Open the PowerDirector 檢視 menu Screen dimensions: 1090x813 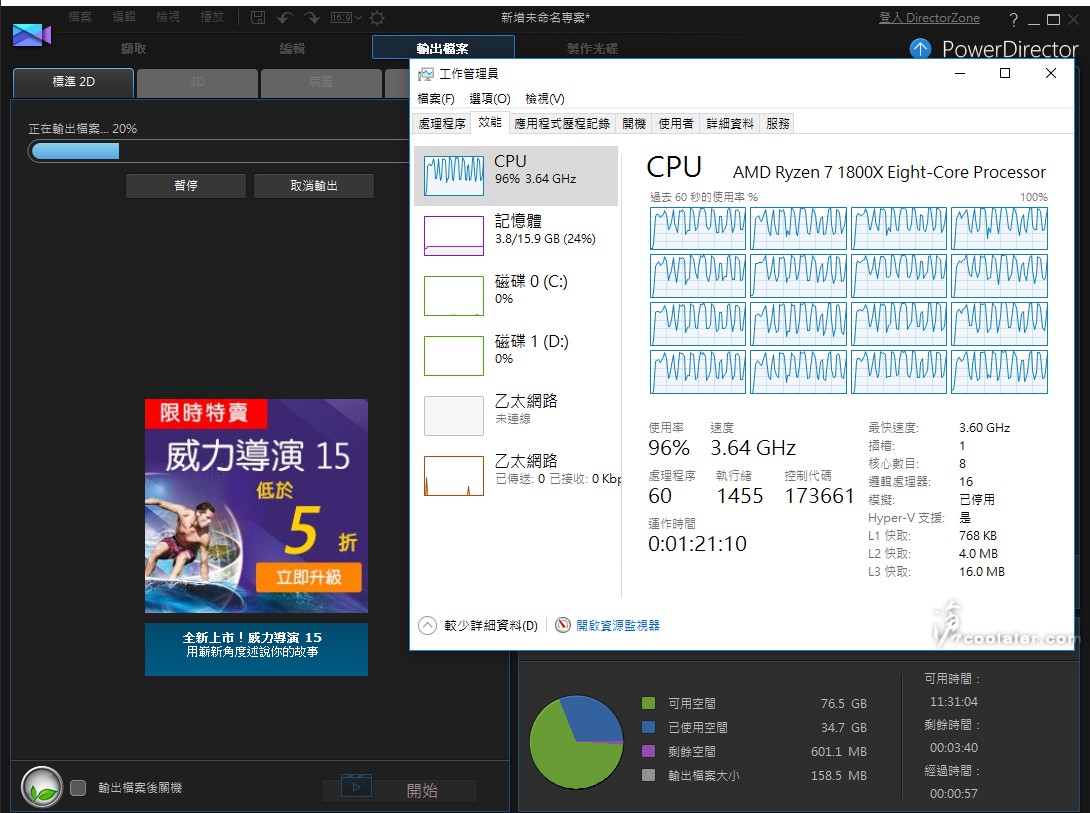tap(168, 17)
